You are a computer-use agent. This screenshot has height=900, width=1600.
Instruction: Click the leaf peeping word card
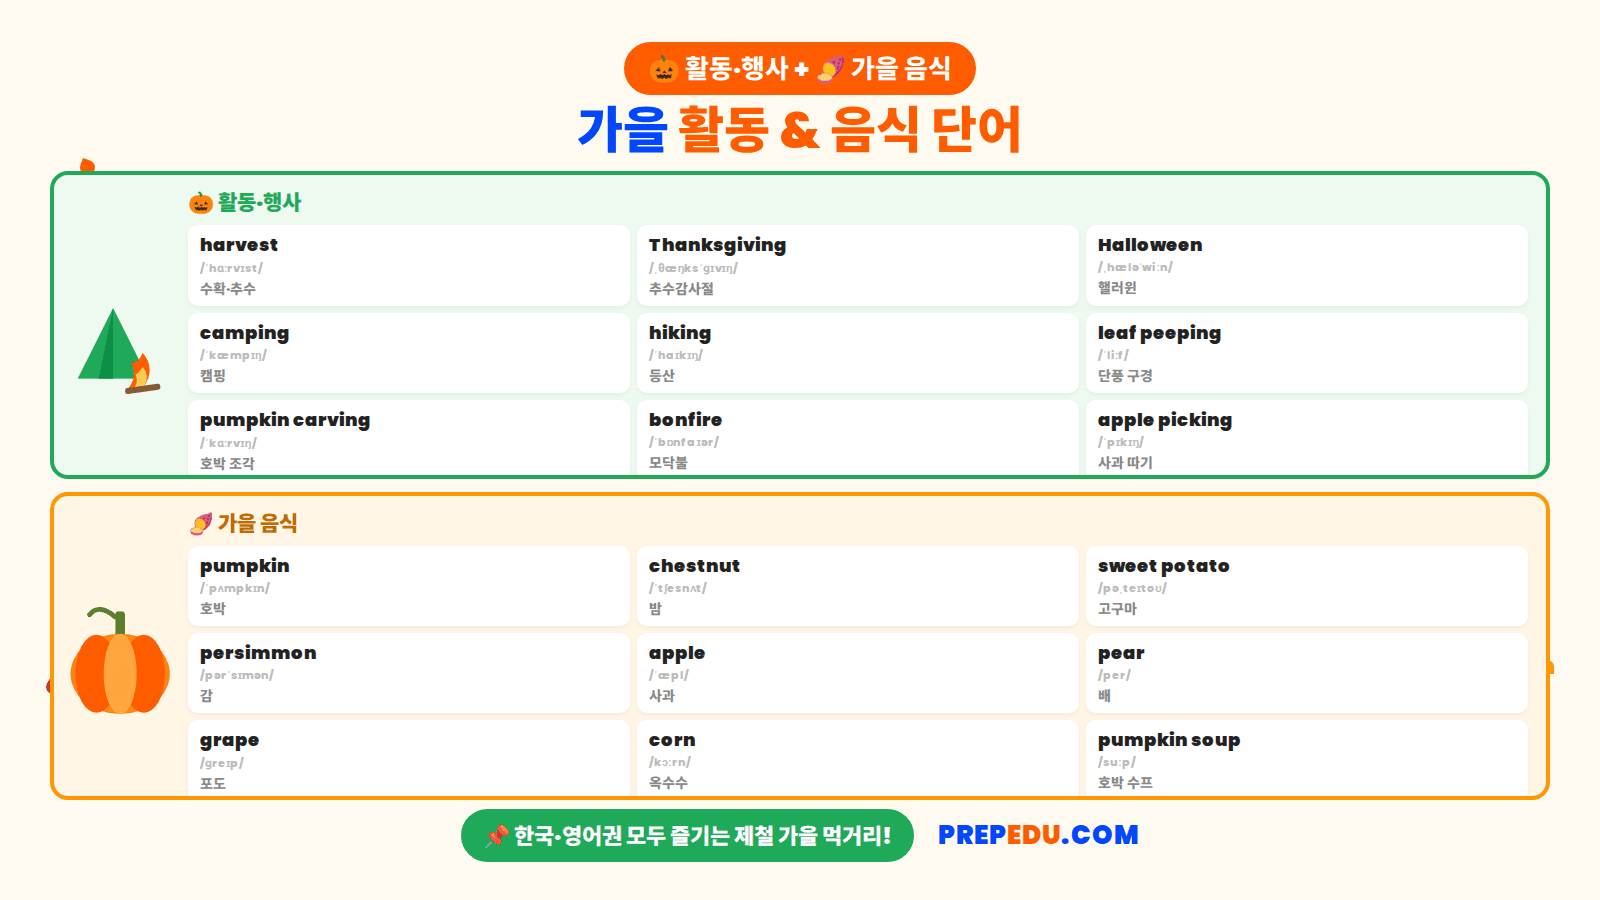pyautogui.click(x=1307, y=353)
